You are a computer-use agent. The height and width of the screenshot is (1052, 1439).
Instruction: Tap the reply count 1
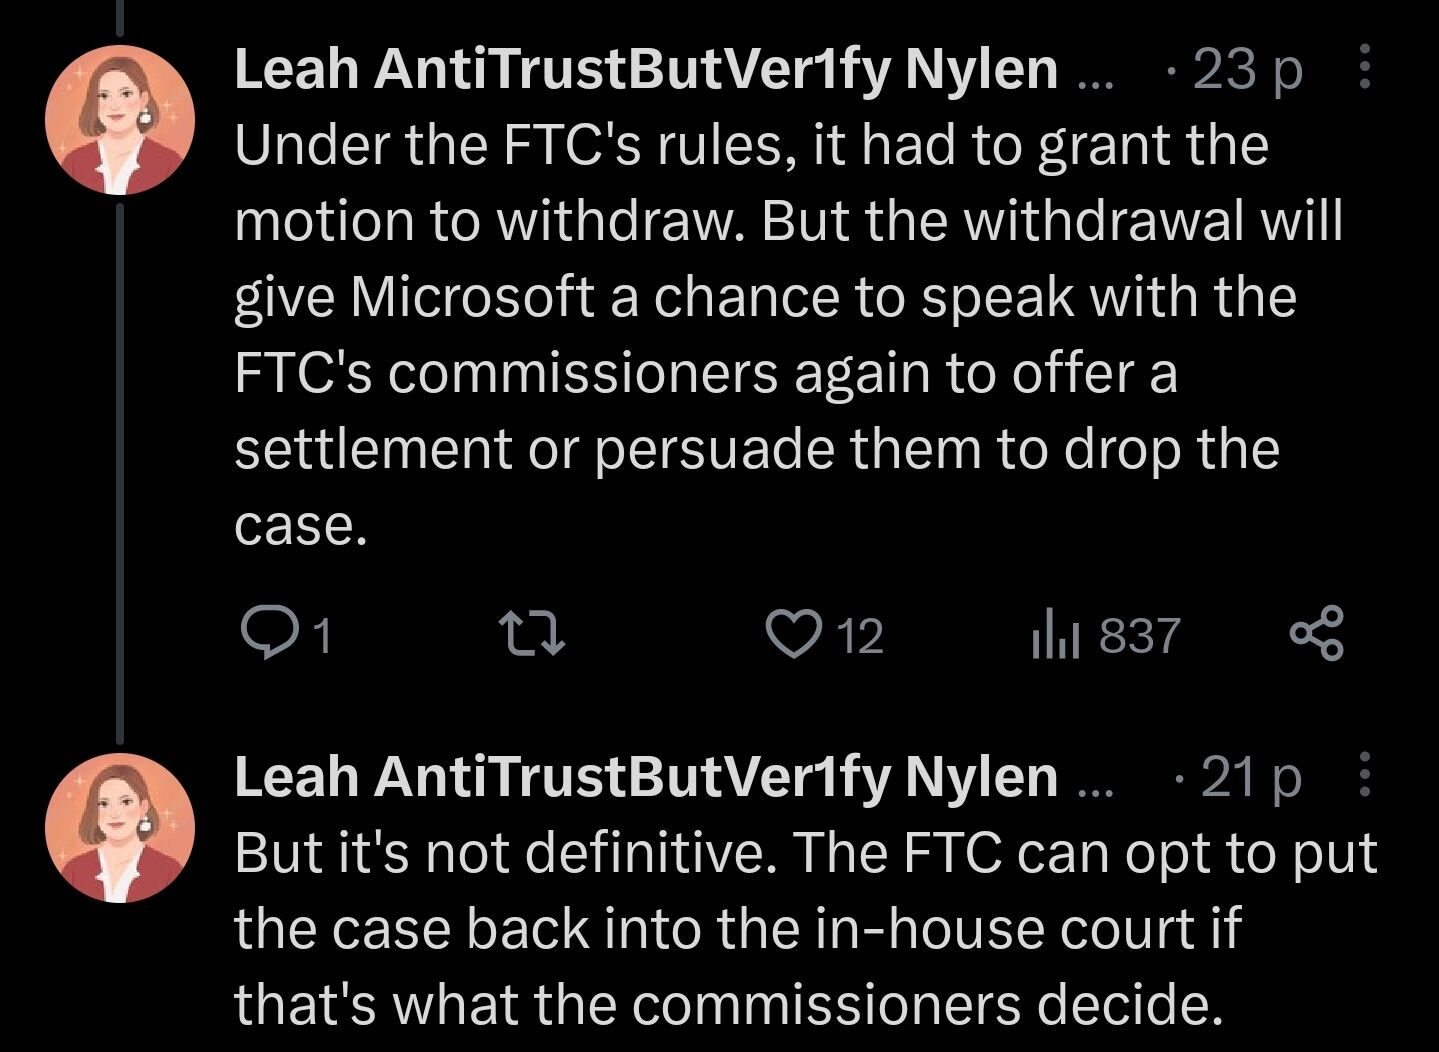[x=320, y=636]
